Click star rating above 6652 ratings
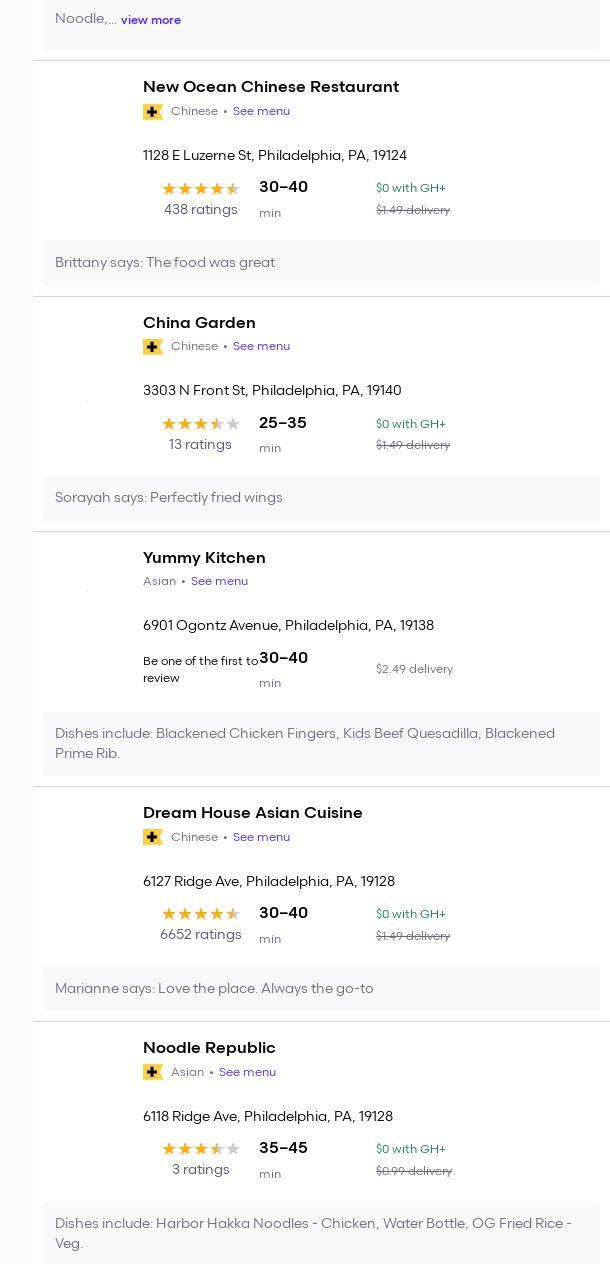Image resolution: width=610 pixels, height=1264 pixels. tap(200, 914)
